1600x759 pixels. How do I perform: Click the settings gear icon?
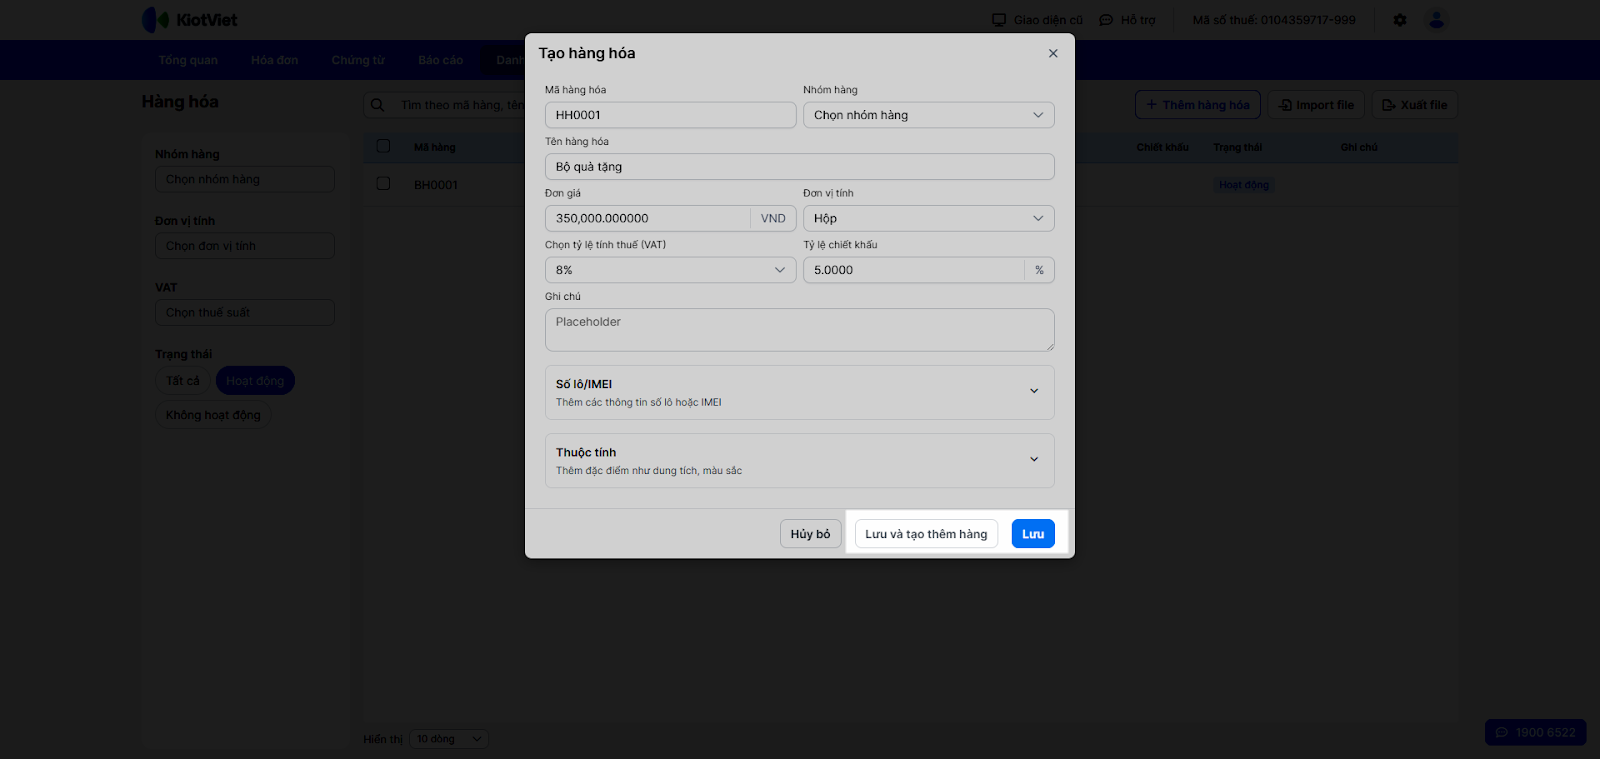(1400, 20)
